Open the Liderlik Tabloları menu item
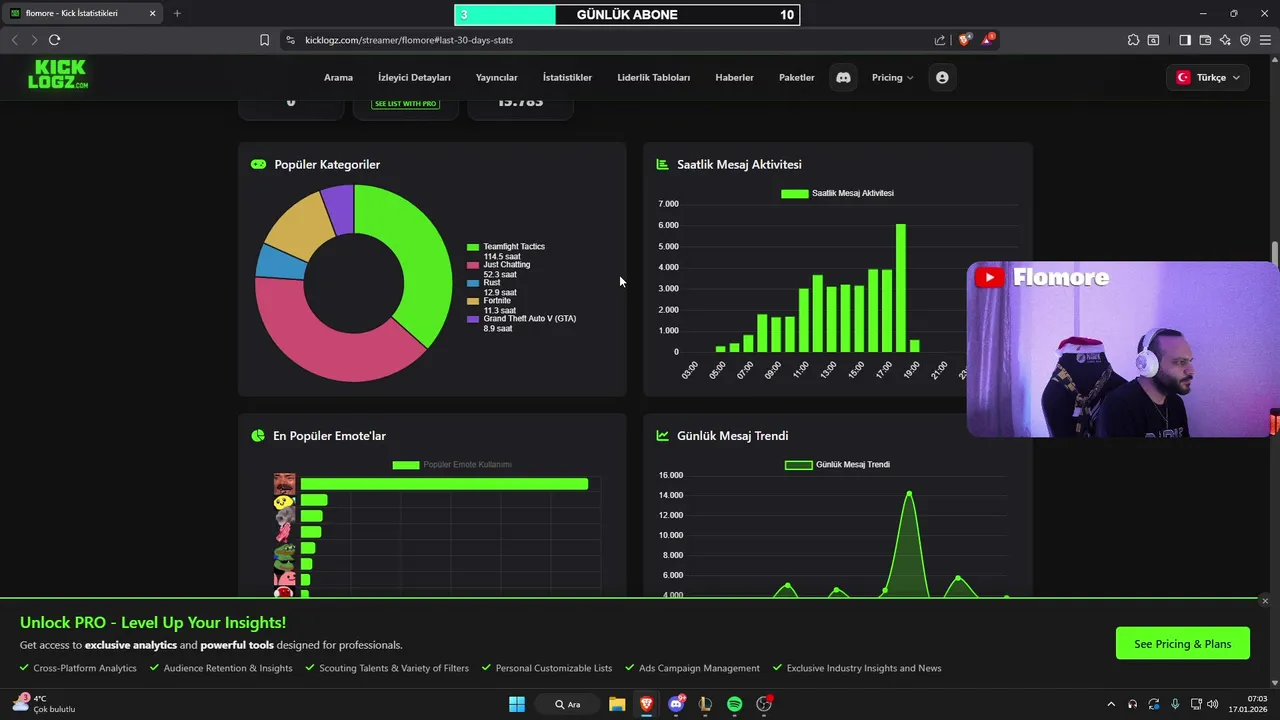Screen dimensions: 1280x720 tap(654, 77)
